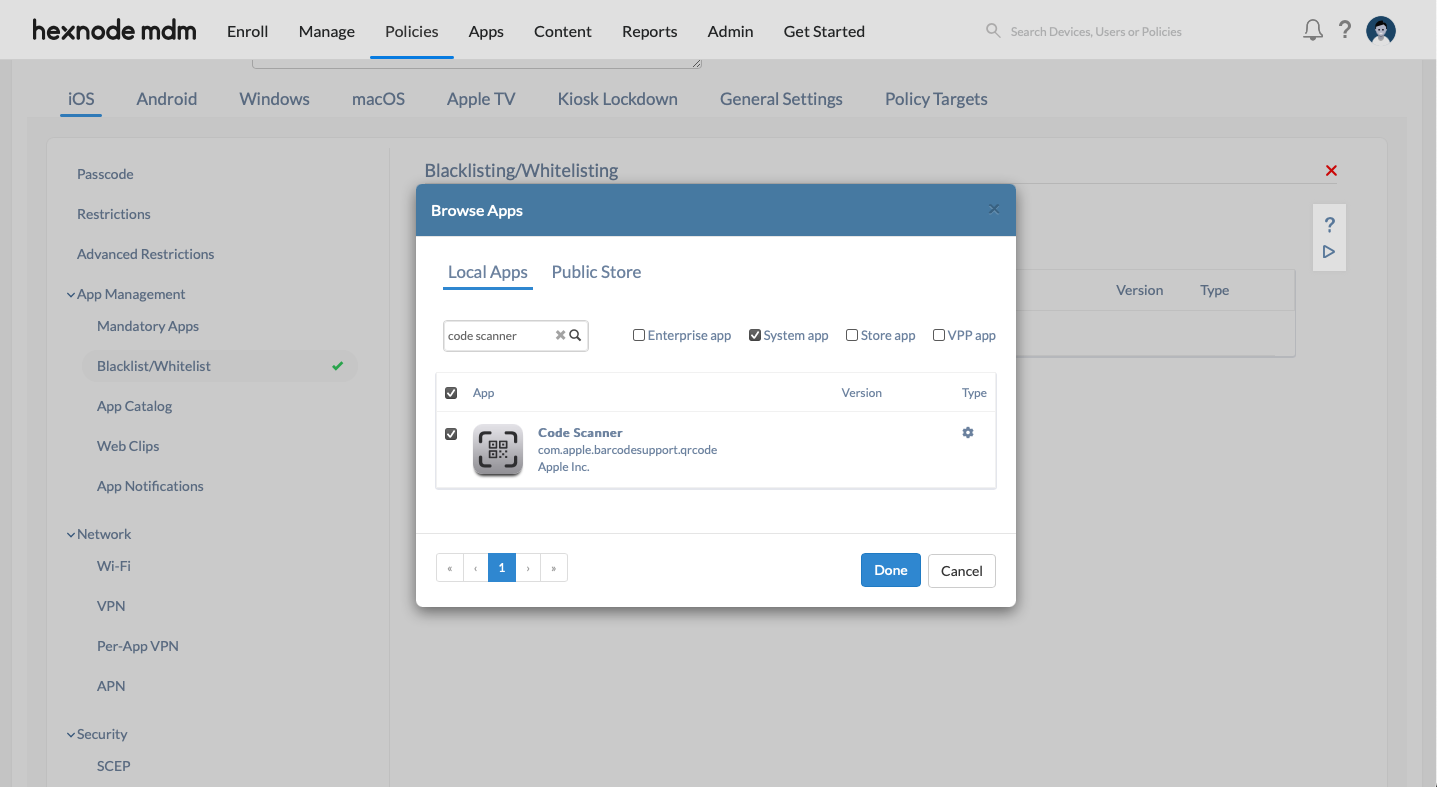Viewport: 1437px width, 787px height.
Task: Open the Reports menu
Action: click(x=649, y=31)
